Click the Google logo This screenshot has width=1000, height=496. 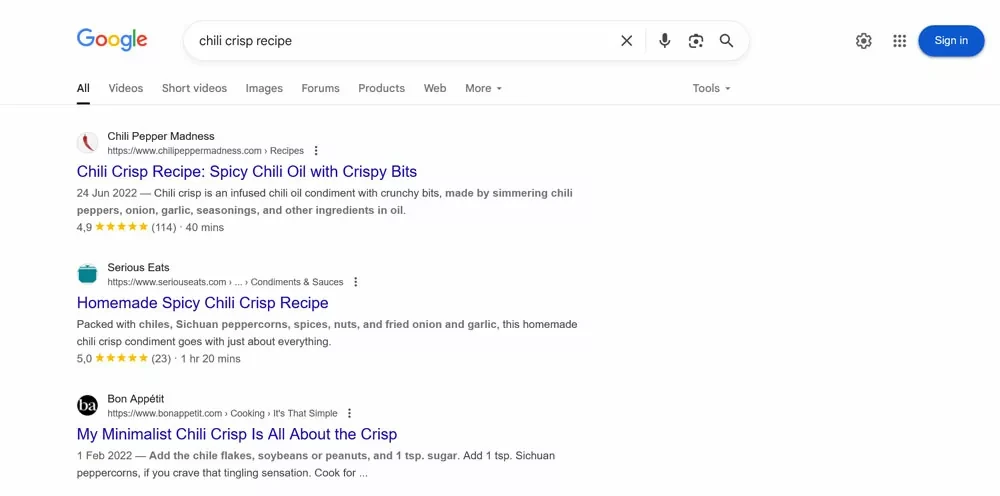pyautogui.click(x=112, y=40)
